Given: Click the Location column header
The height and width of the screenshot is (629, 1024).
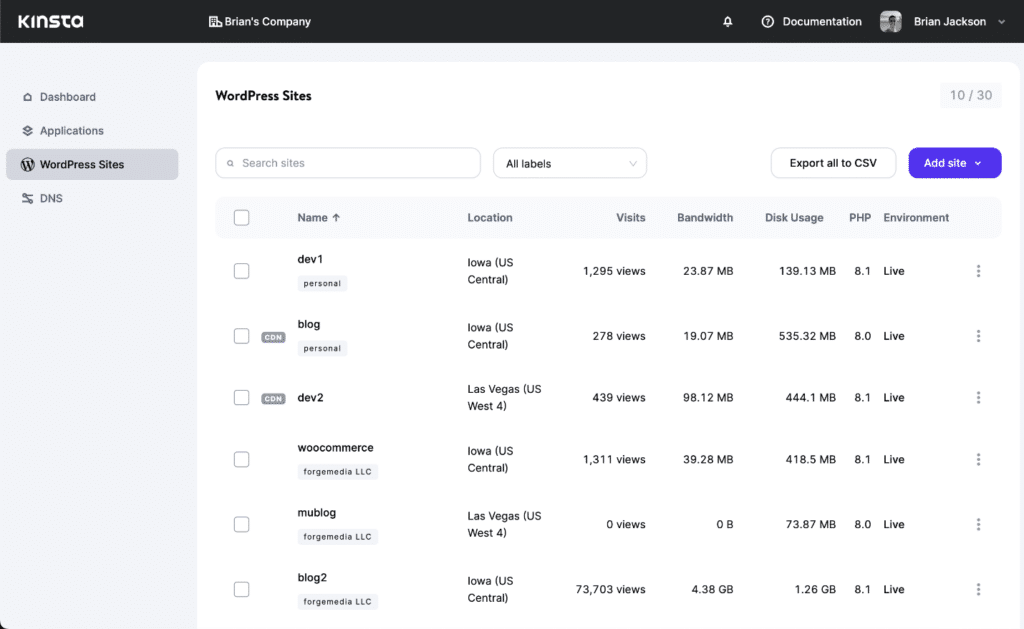Looking at the screenshot, I should [490, 218].
